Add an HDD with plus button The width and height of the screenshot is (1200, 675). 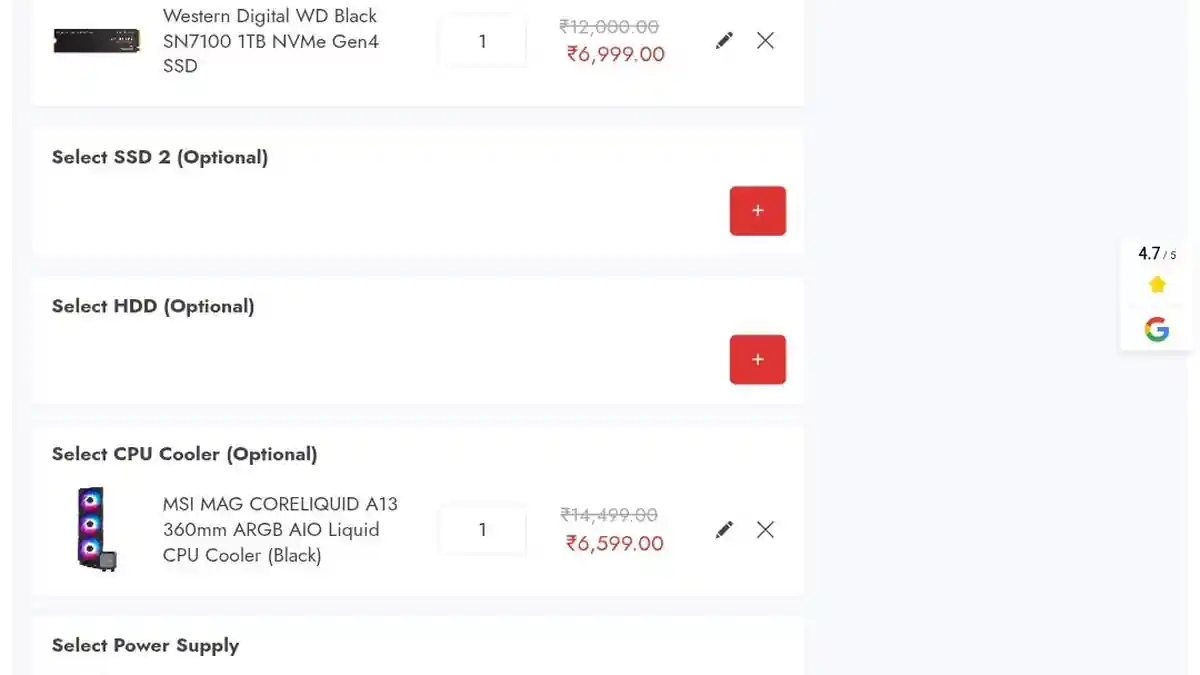click(757, 360)
